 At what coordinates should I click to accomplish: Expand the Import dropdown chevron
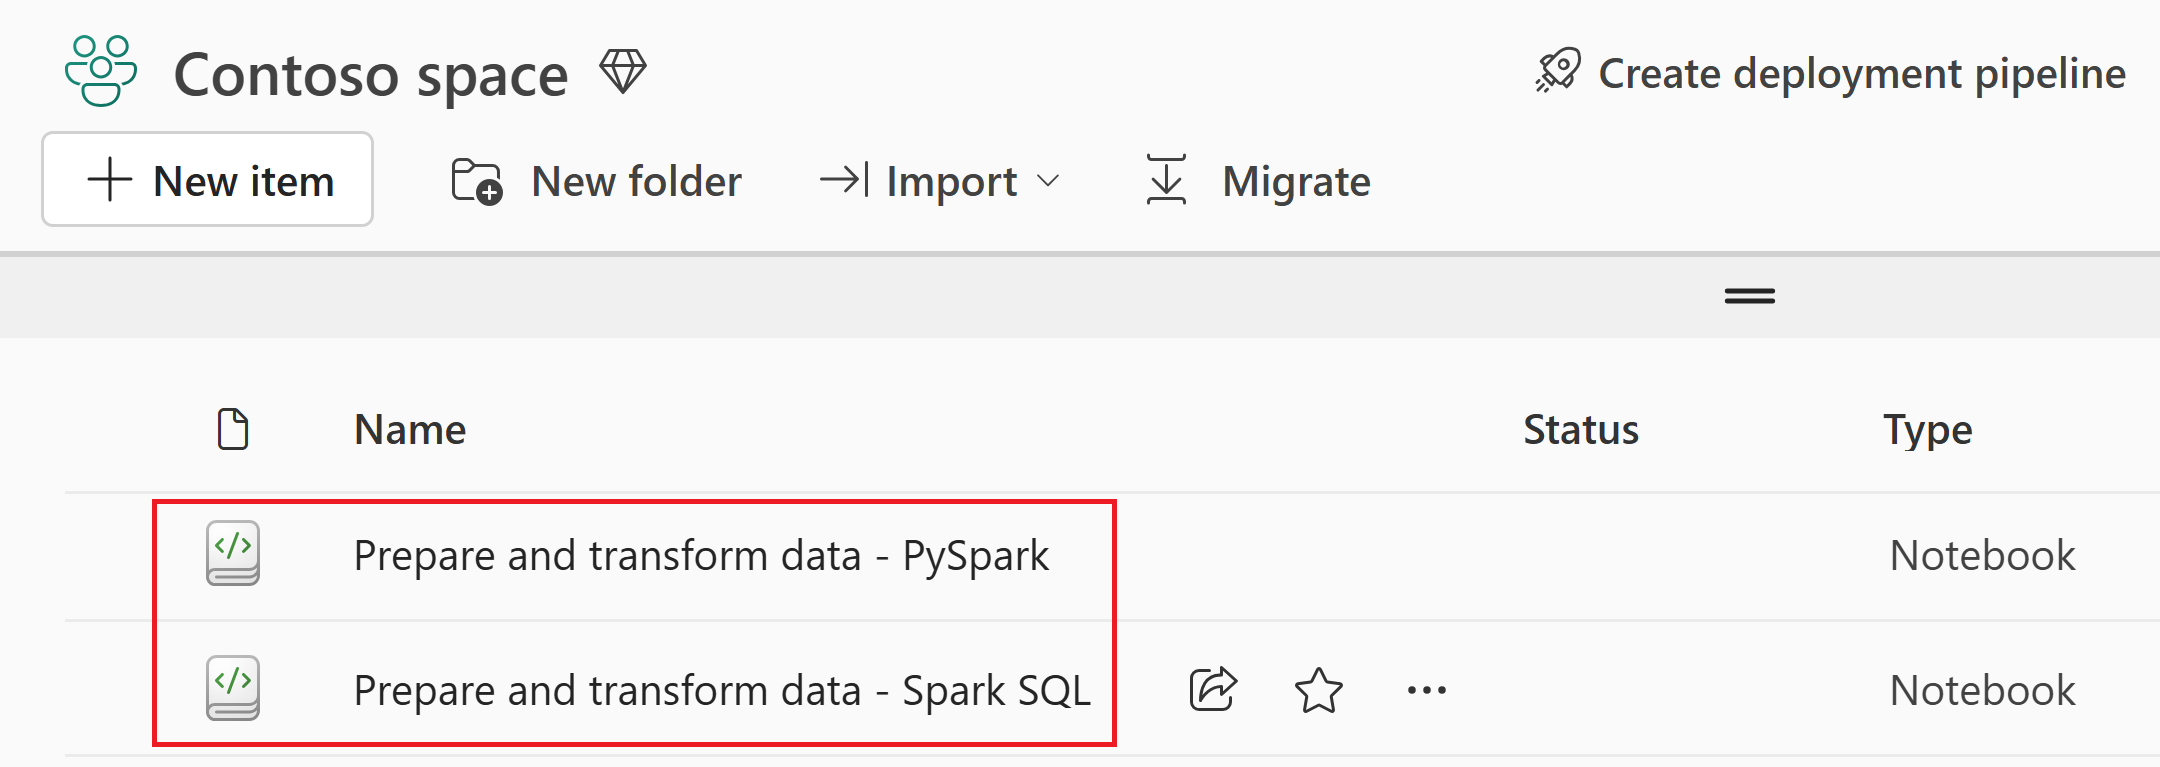(x=1048, y=181)
